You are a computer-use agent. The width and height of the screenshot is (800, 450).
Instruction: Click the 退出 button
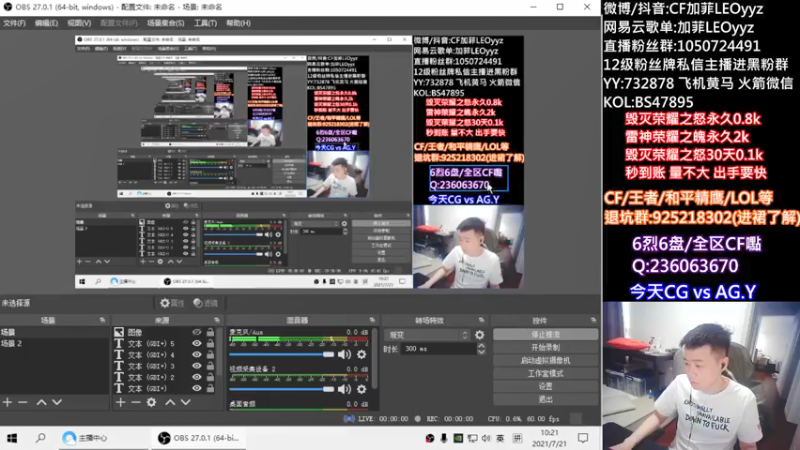click(545, 399)
